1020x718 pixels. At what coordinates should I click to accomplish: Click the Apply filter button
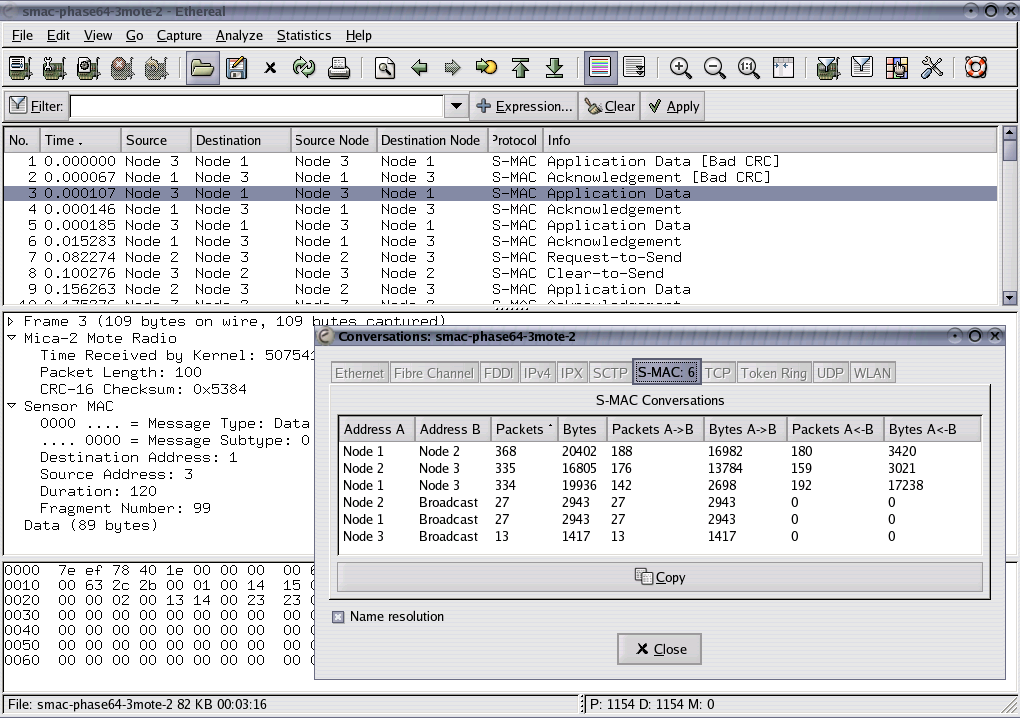pyautogui.click(x=673, y=106)
